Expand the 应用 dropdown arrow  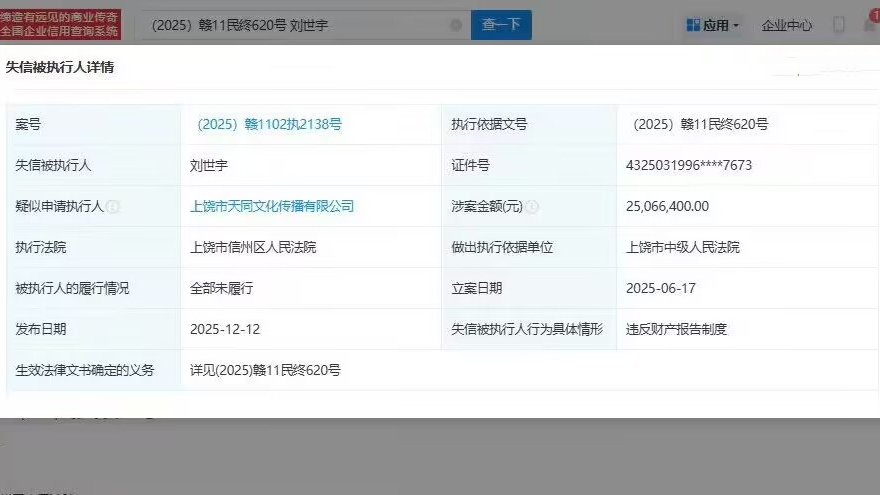[x=737, y=26]
